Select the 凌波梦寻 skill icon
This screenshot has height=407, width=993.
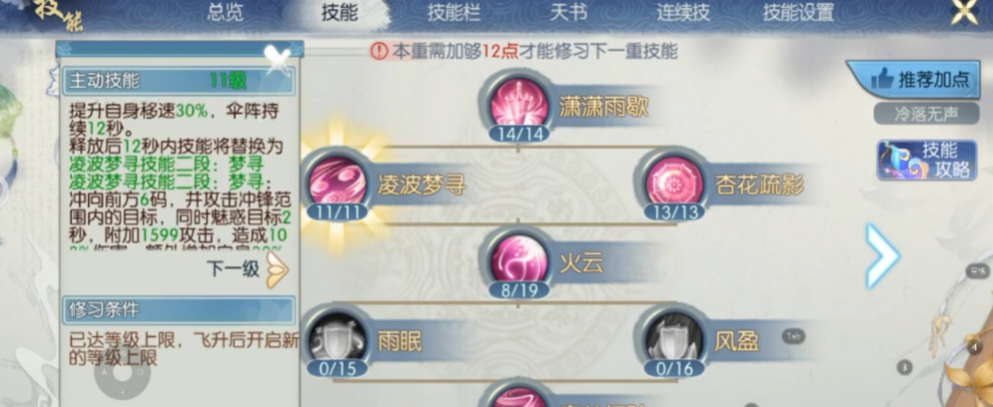tap(338, 182)
